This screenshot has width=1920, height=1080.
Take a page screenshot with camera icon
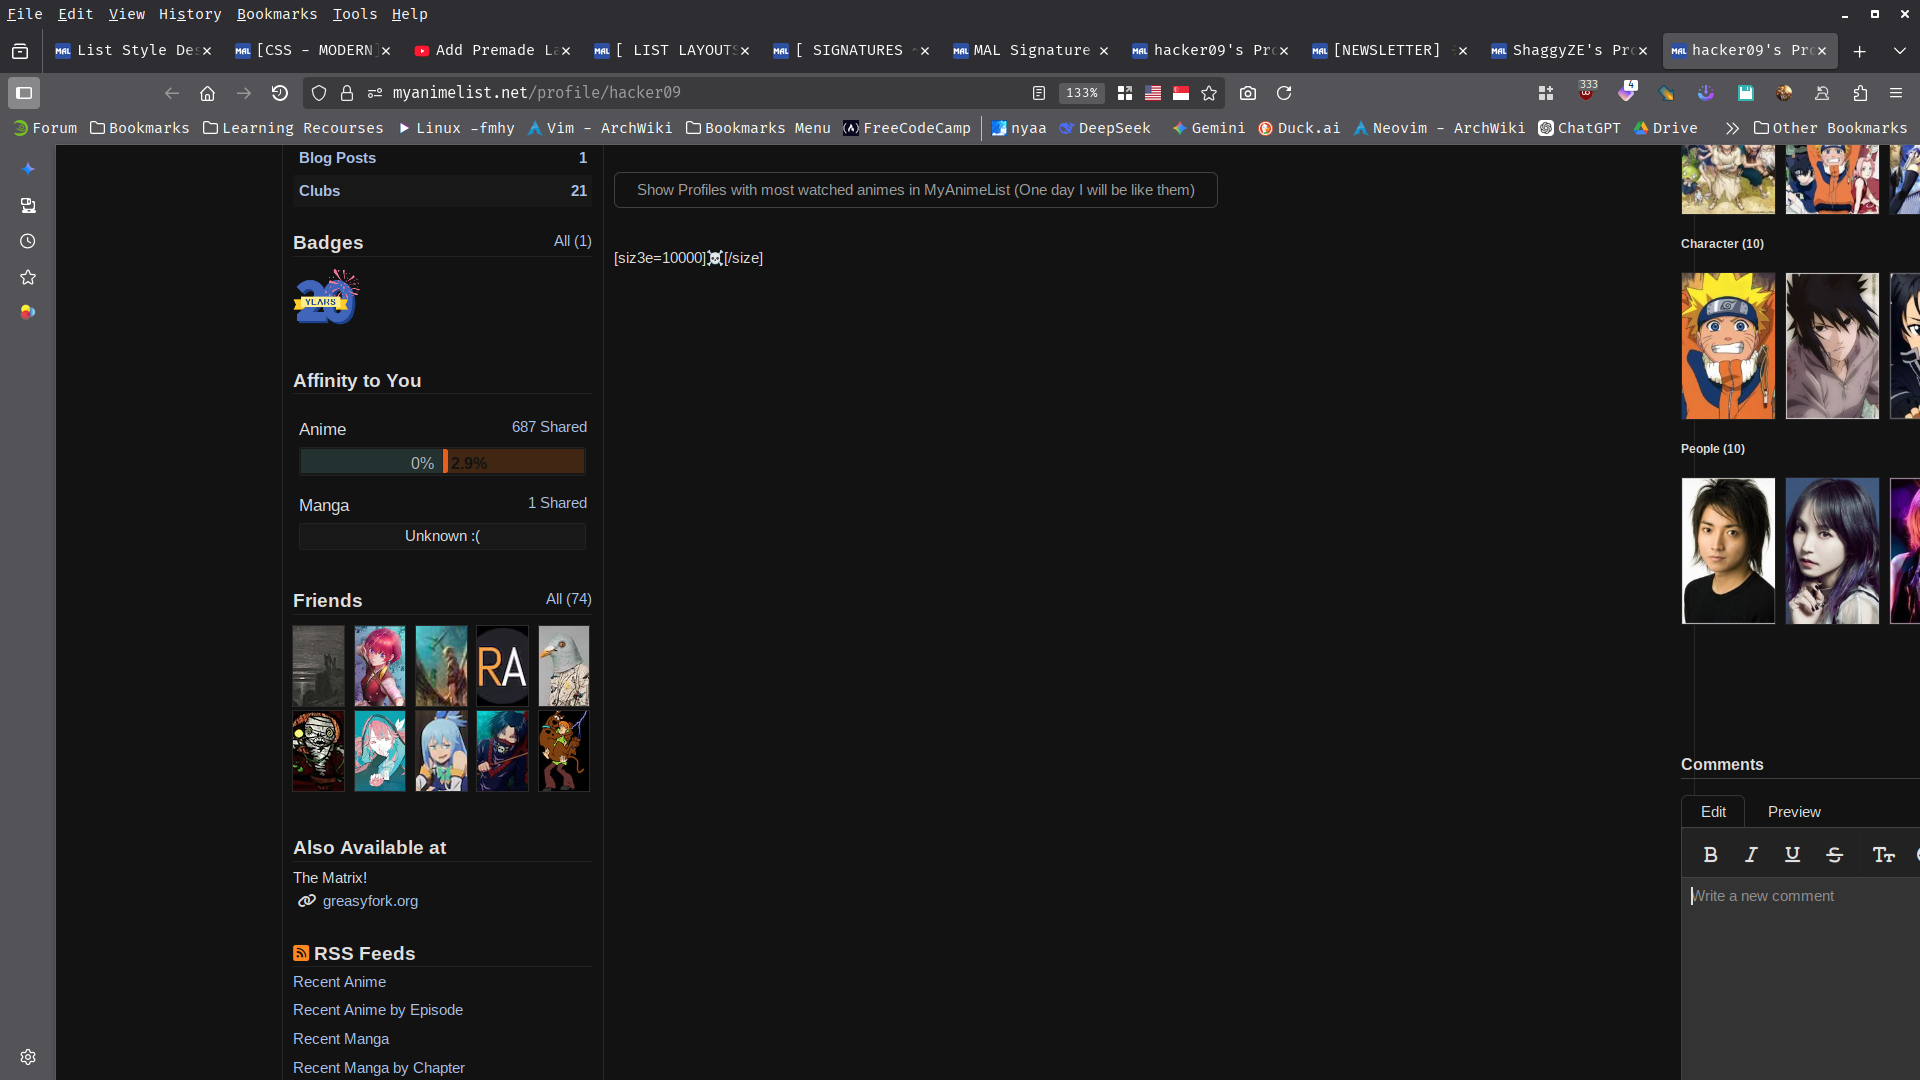pos(1247,93)
